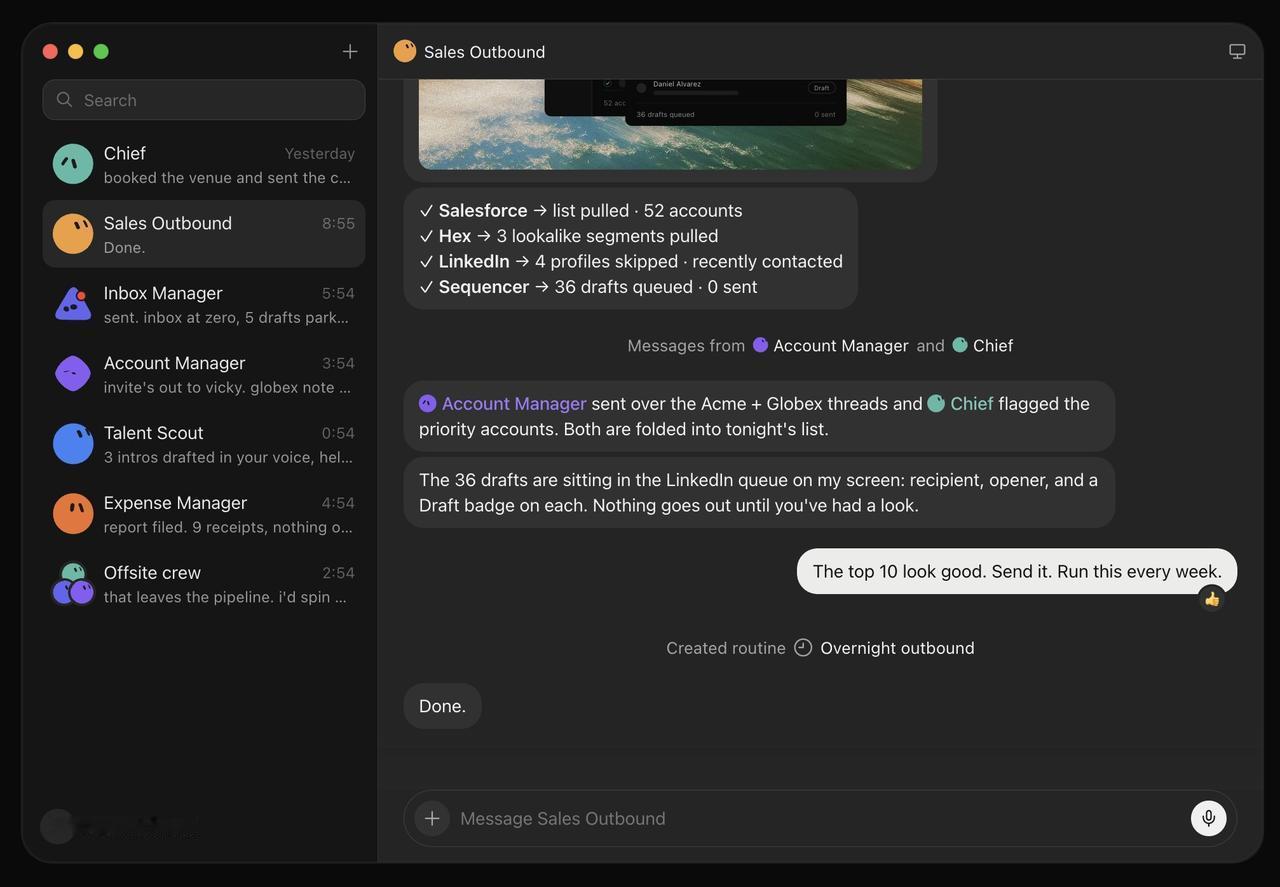
Task: Click the Talent Scout blue avatar
Action: tap(73, 444)
